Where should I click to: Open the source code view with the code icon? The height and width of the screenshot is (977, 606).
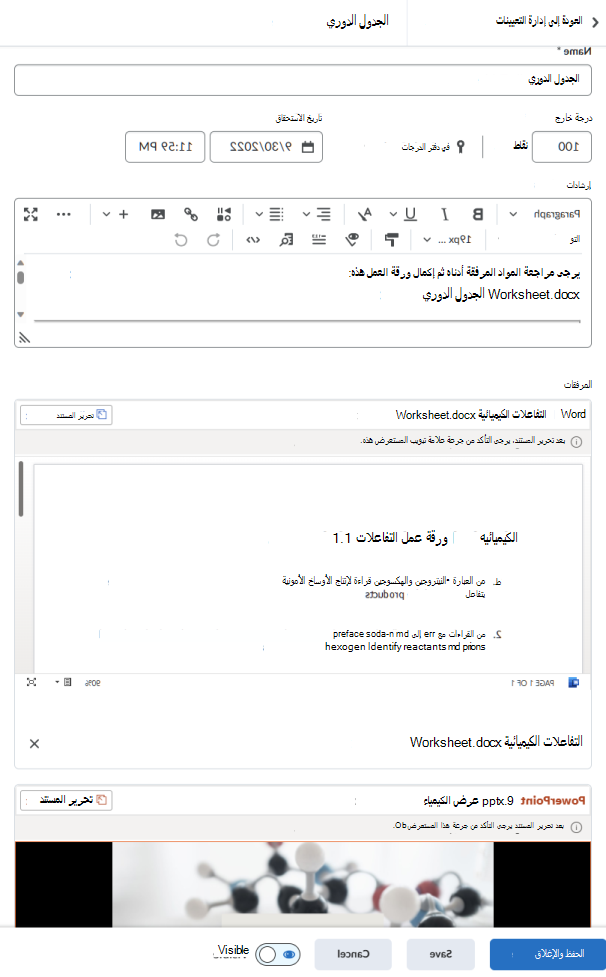[253, 240]
